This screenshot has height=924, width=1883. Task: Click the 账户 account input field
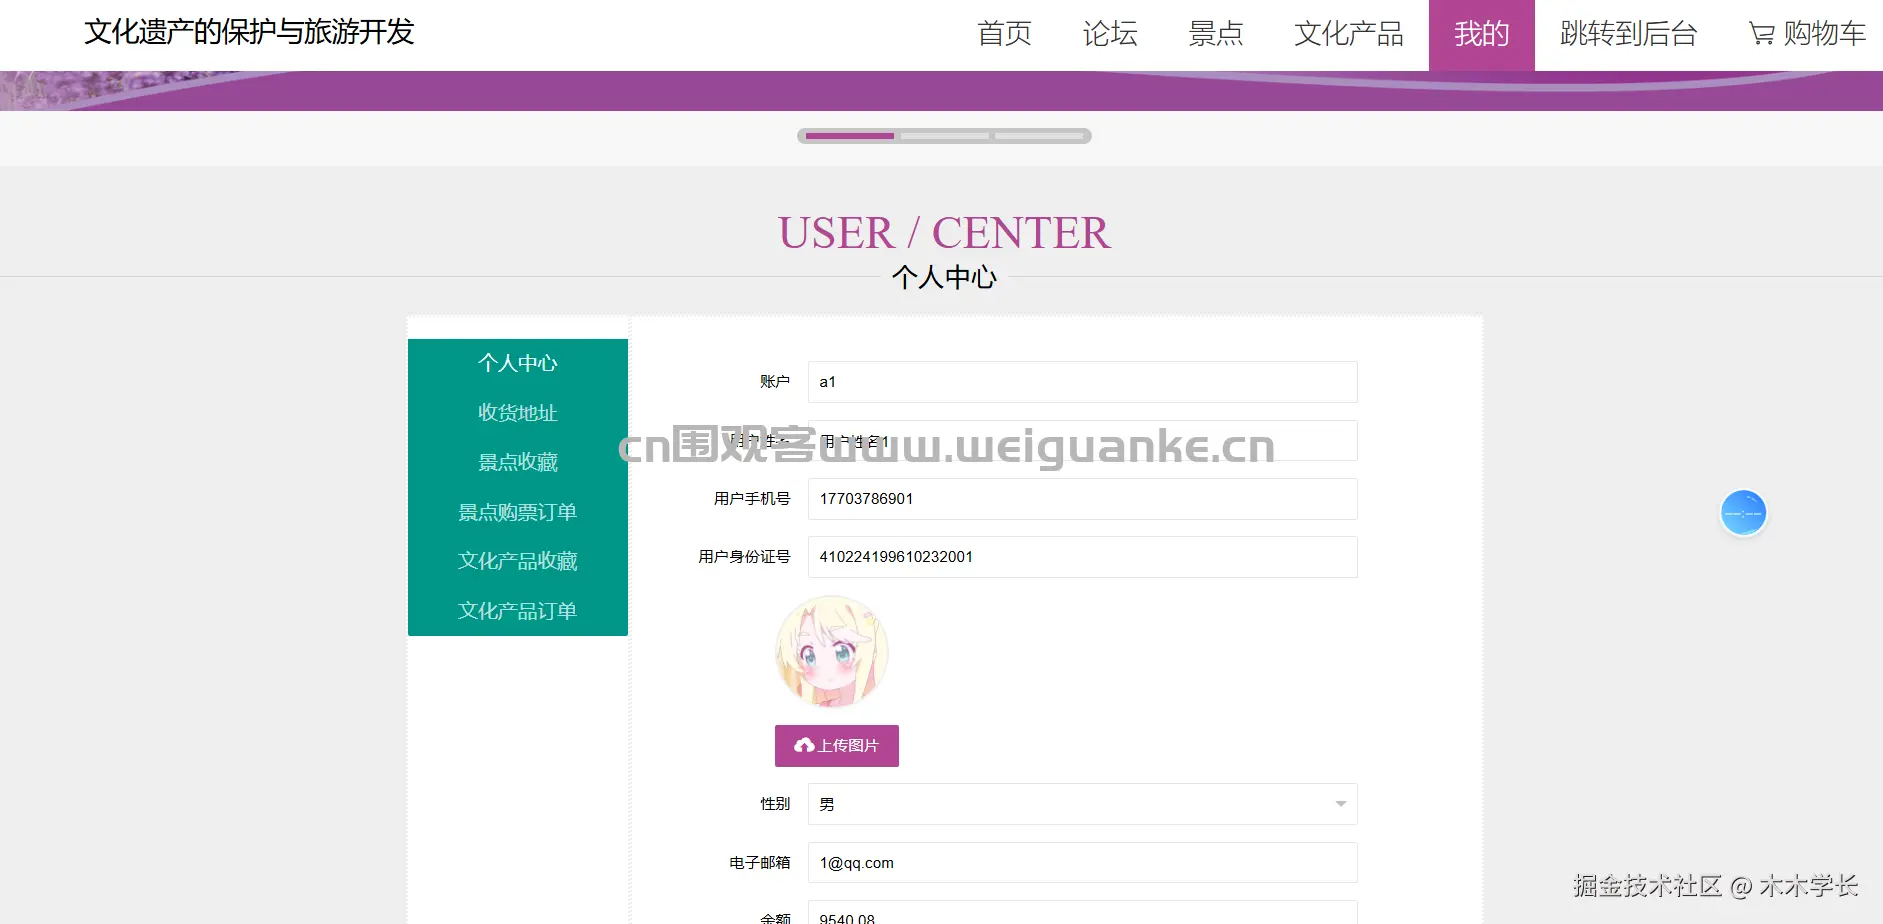coord(1082,382)
